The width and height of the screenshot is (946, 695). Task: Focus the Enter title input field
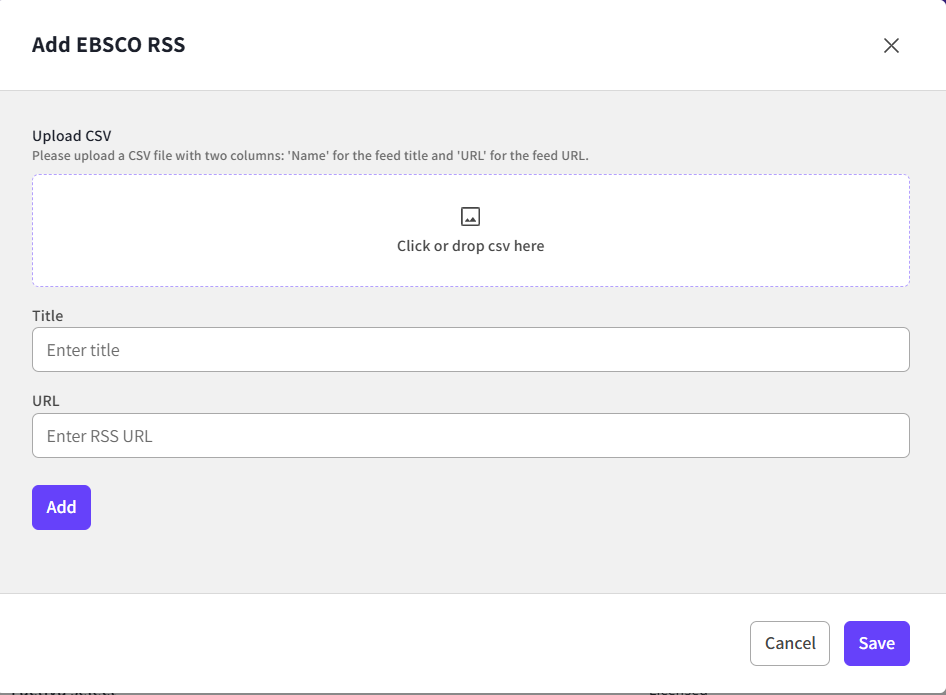pos(470,350)
